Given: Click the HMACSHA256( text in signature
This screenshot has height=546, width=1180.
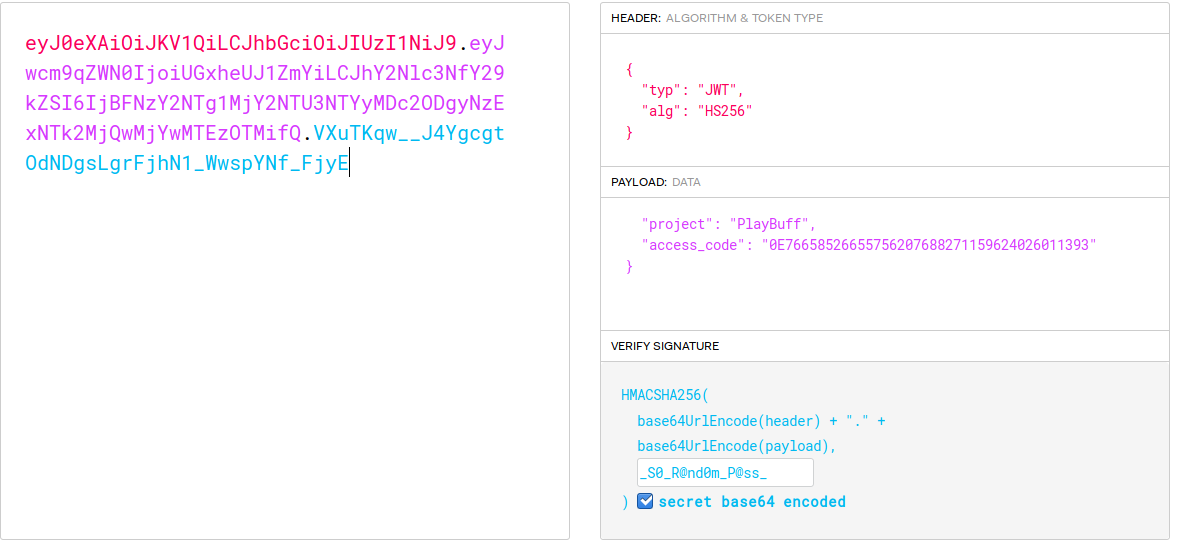Looking at the screenshot, I should [664, 395].
